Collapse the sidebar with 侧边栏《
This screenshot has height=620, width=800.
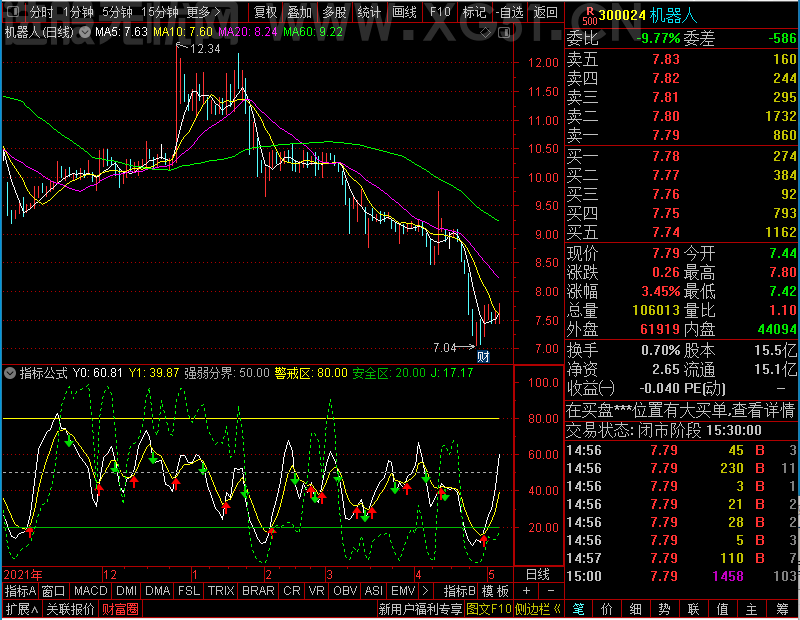point(538,609)
